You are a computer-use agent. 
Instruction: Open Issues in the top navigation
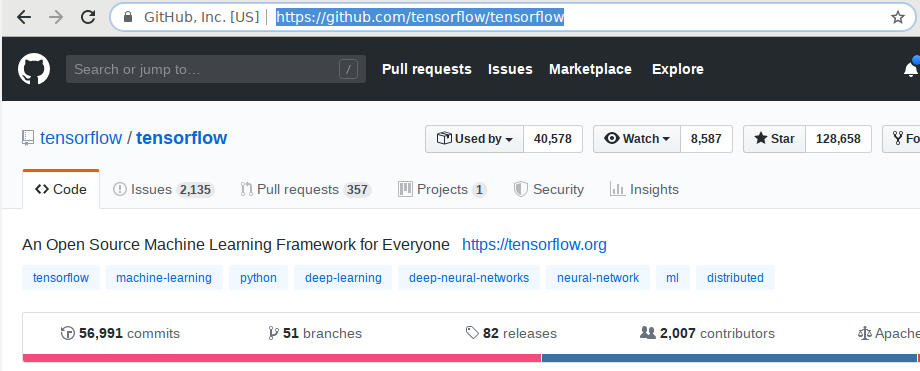[x=510, y=69]
